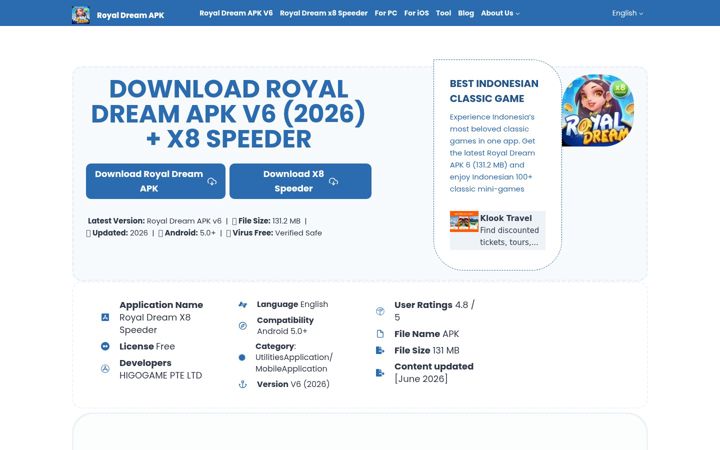Click the Royal Dream game artwork image
Image resolution: width=720 pixels, height=450 pixels.
(x=597, y=110)
